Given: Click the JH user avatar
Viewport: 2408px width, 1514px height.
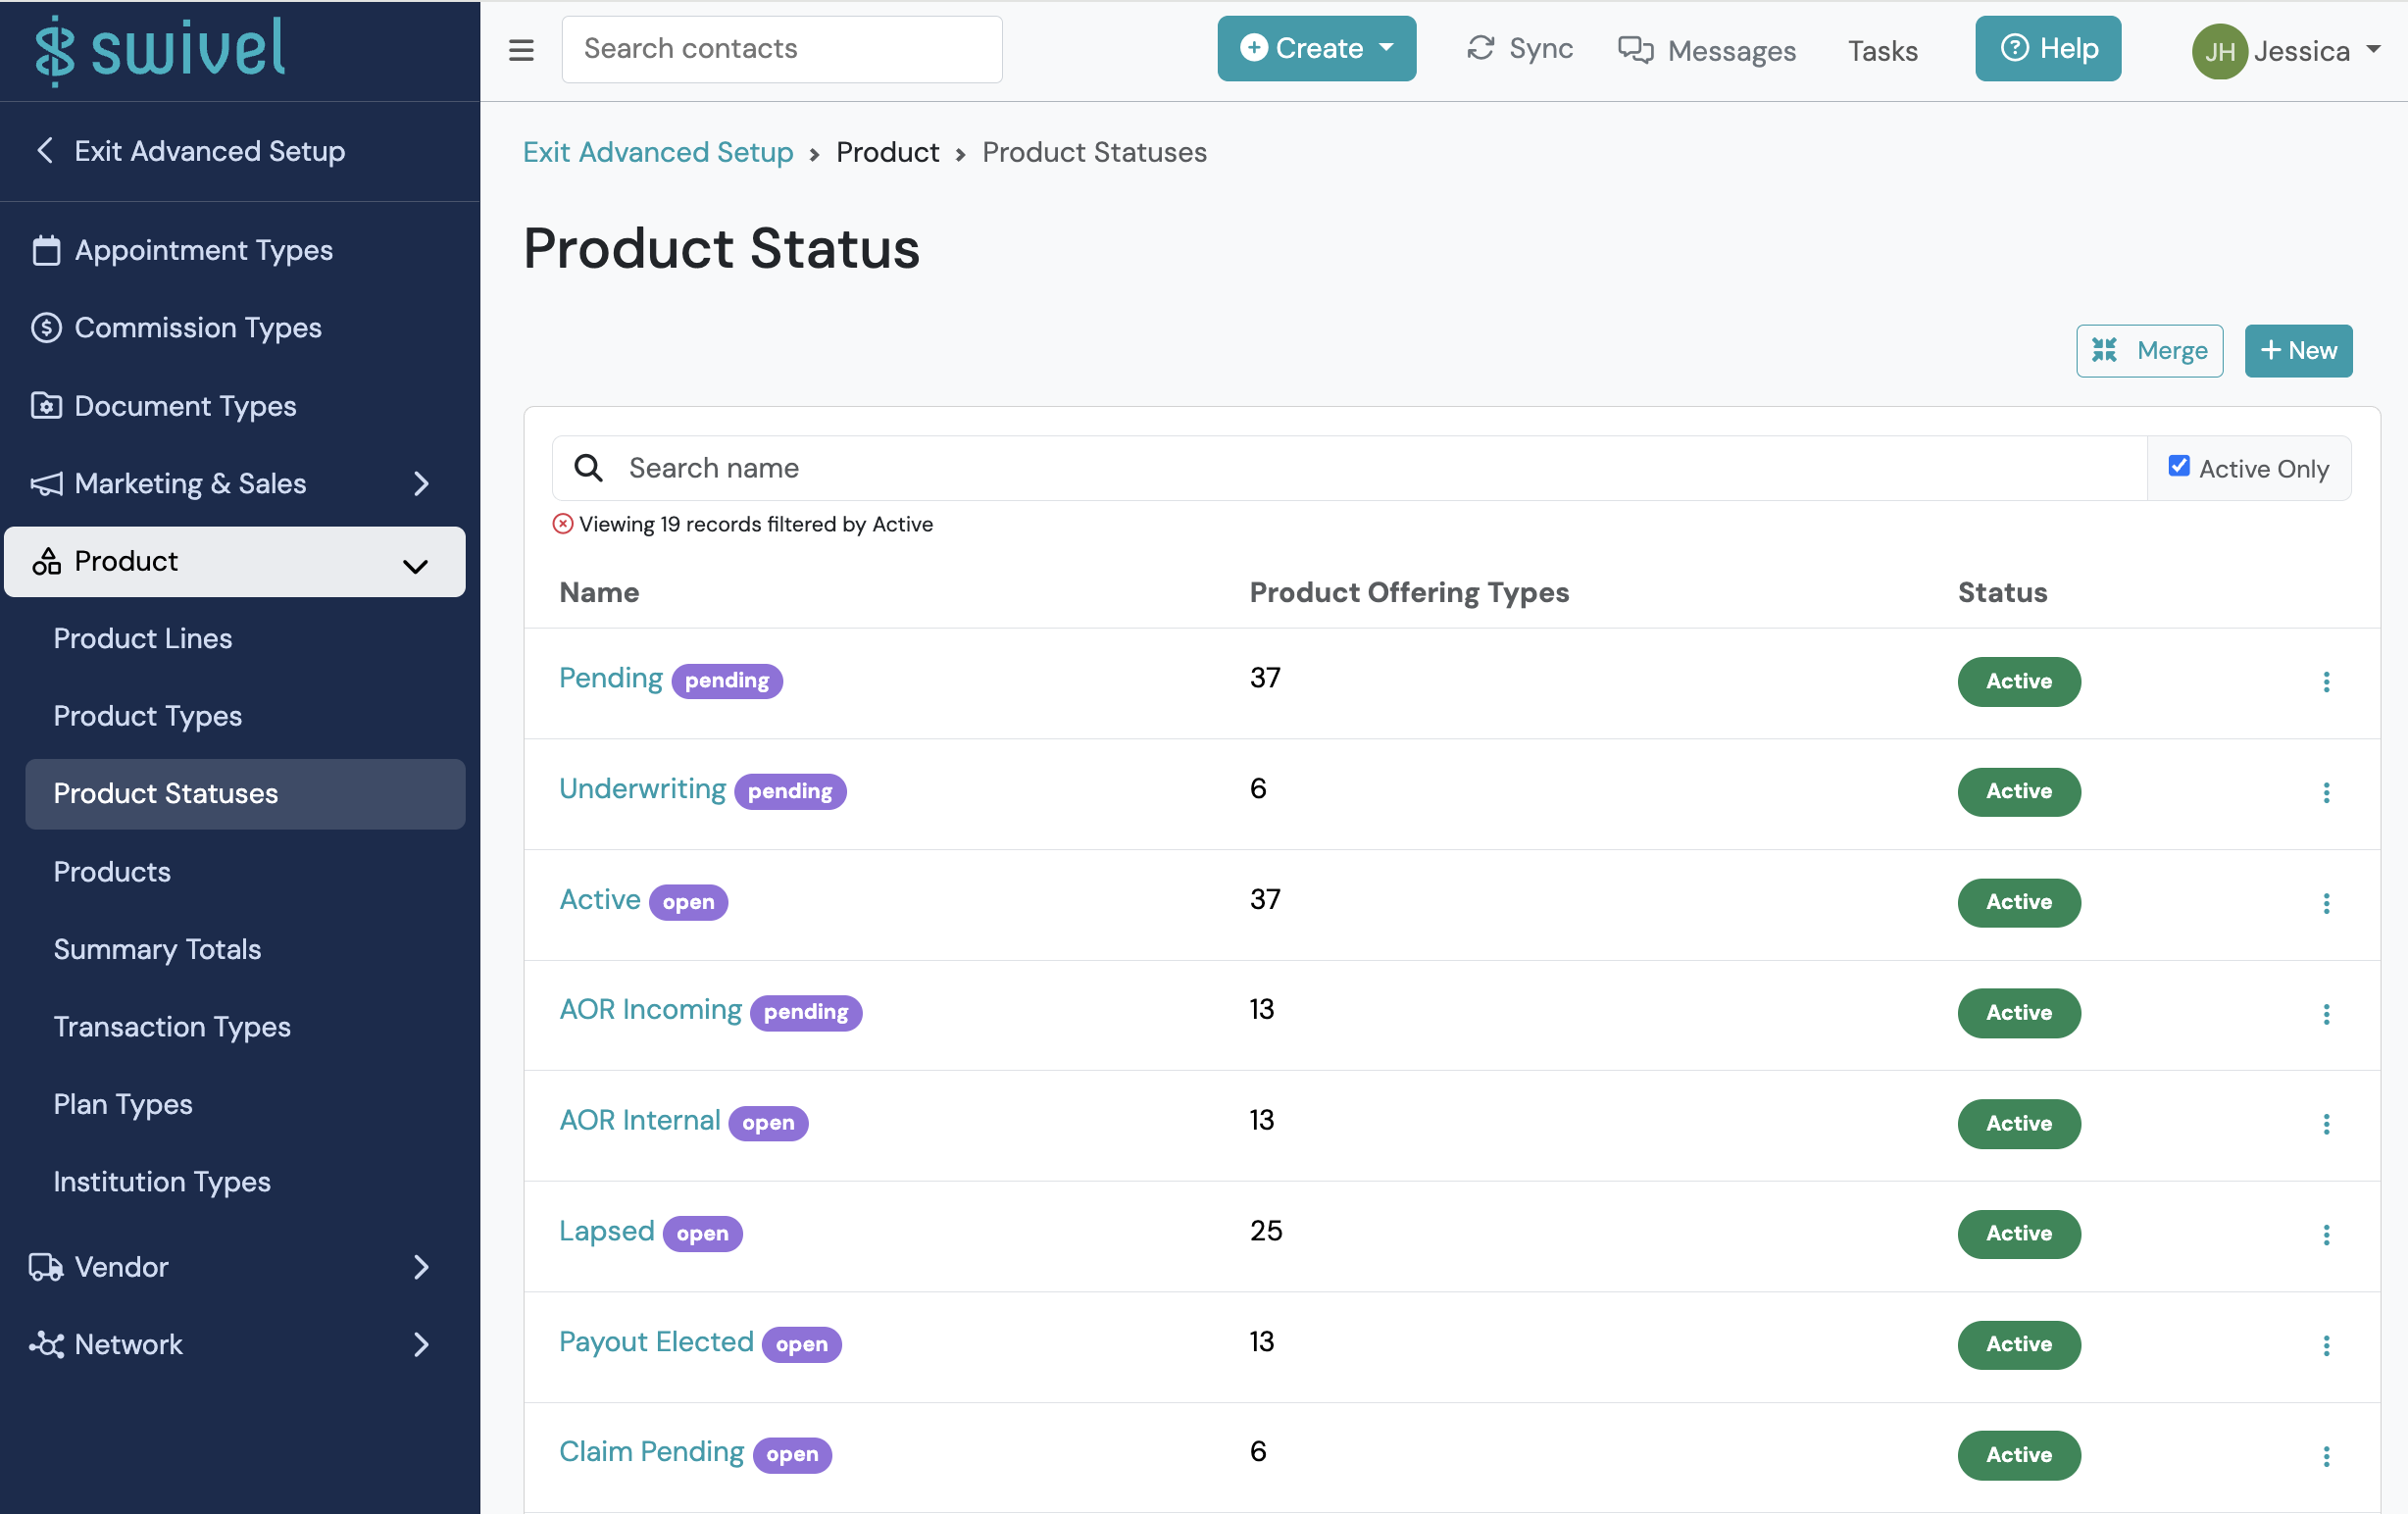Looking at the screenshot, I should click(2219, 51).
